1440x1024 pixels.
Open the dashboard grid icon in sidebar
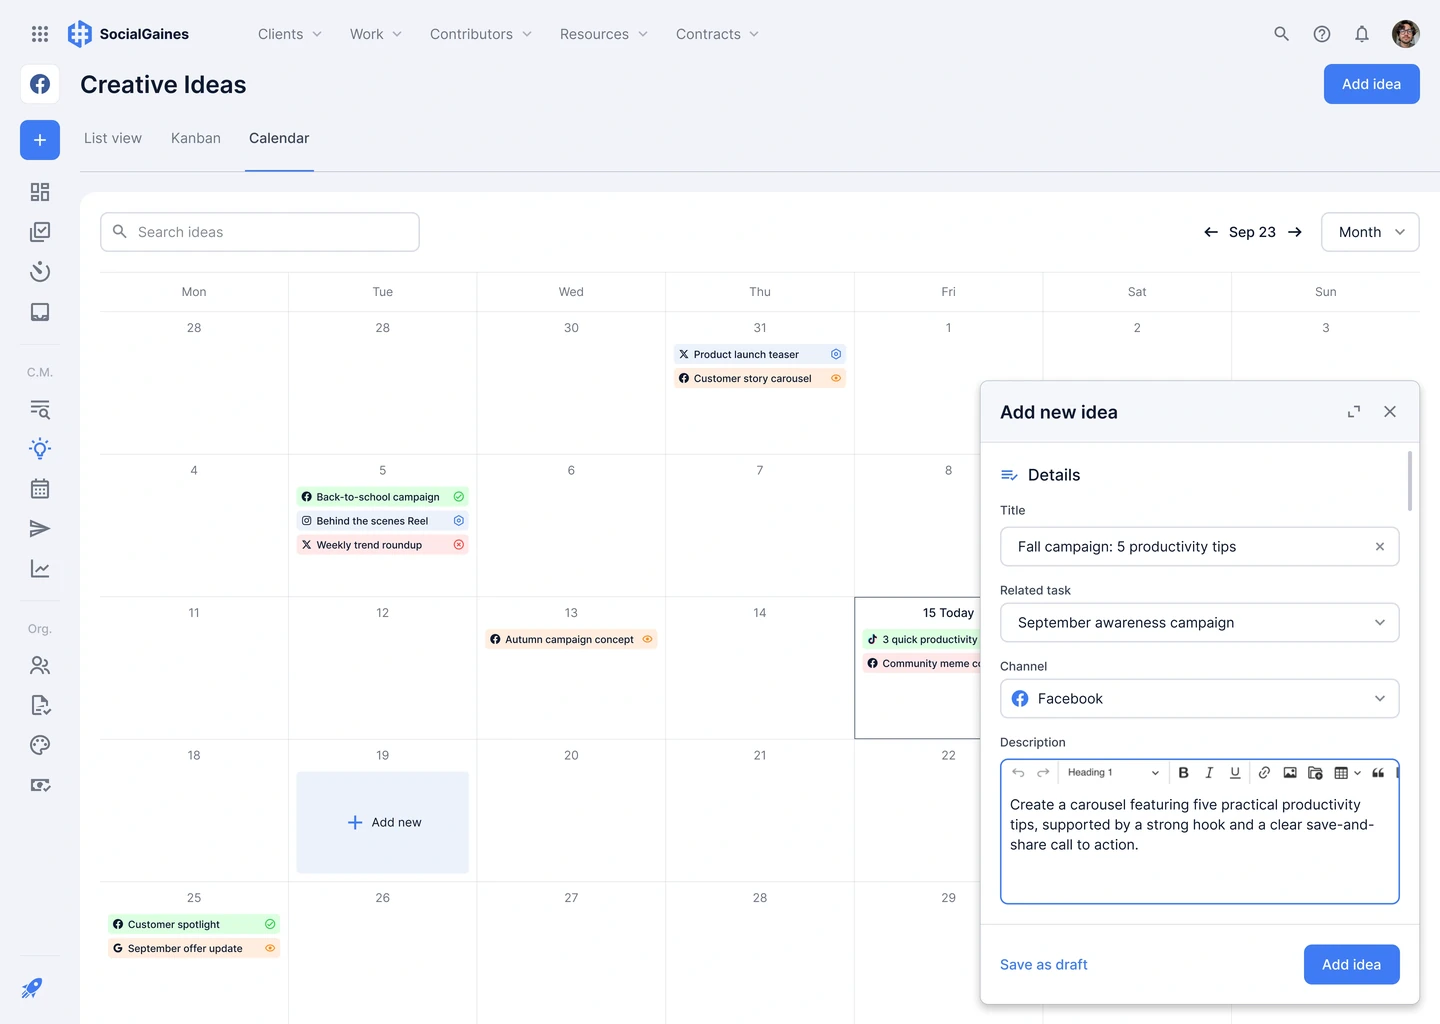pyautogui.click(x=40, y=192)
